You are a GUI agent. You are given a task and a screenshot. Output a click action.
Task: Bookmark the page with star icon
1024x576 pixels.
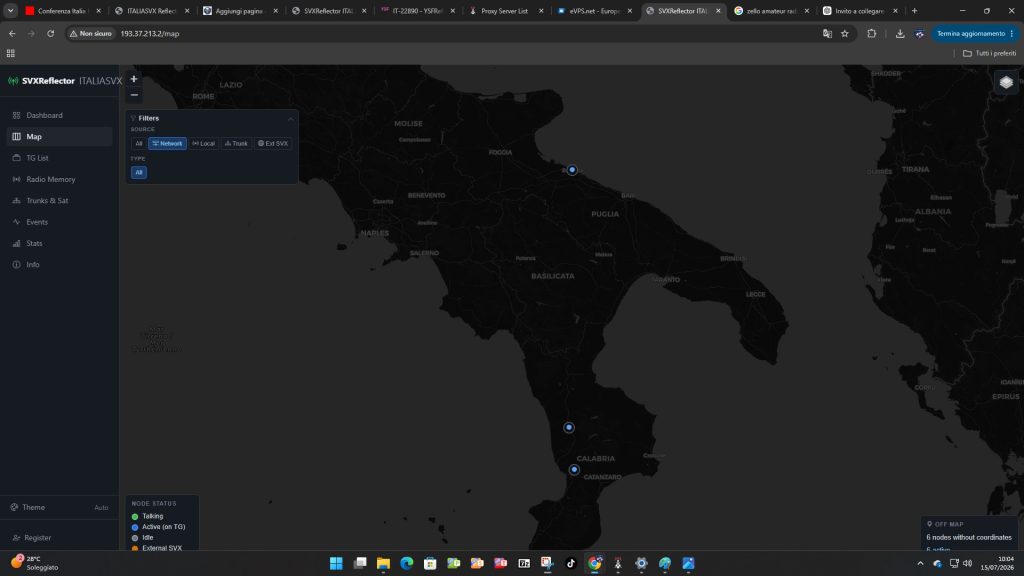(x=845, y=33)
